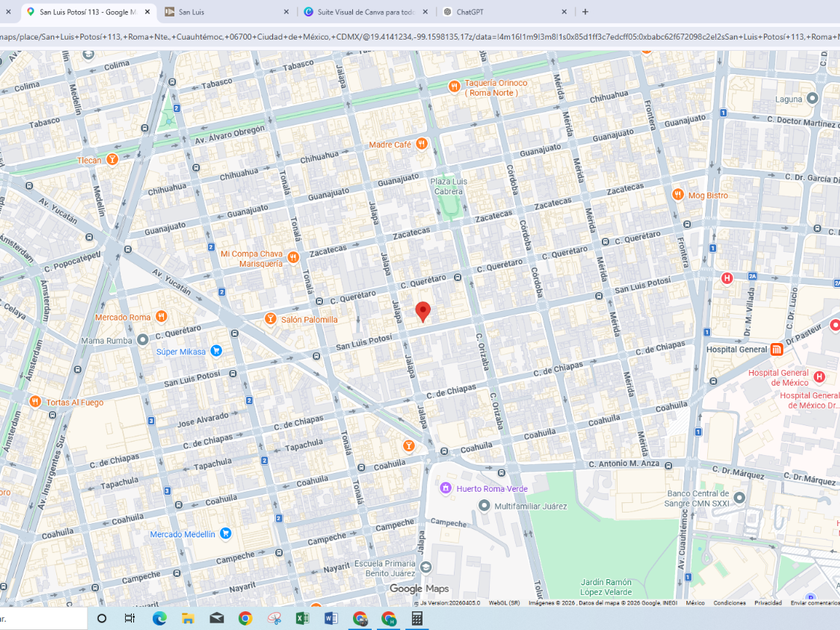This screenshot has width=840, height=630.
Task: Open the Snipping tool taskbar icon
Action: 274,618
